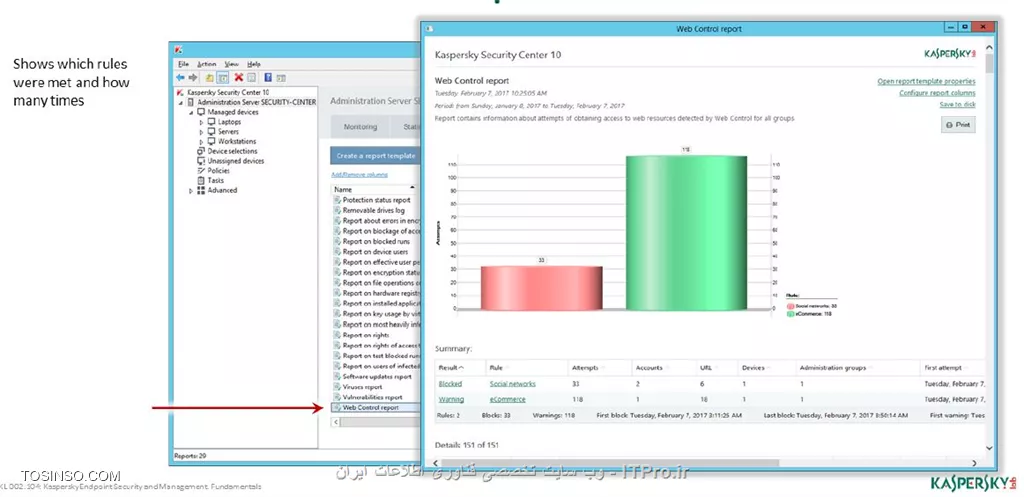This screenshot has height=497, width=1024.
Task: Click the last toolbar icon after Help
Action: tap(281, 77)
